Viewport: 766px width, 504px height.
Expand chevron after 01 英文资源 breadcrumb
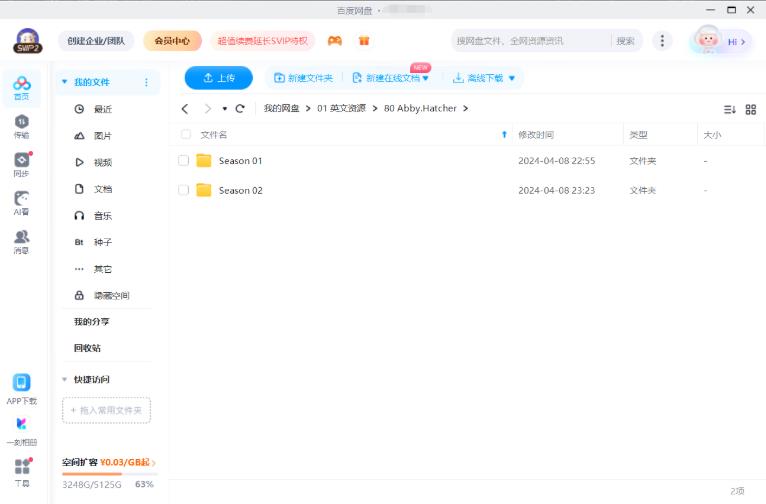(375, 108)
